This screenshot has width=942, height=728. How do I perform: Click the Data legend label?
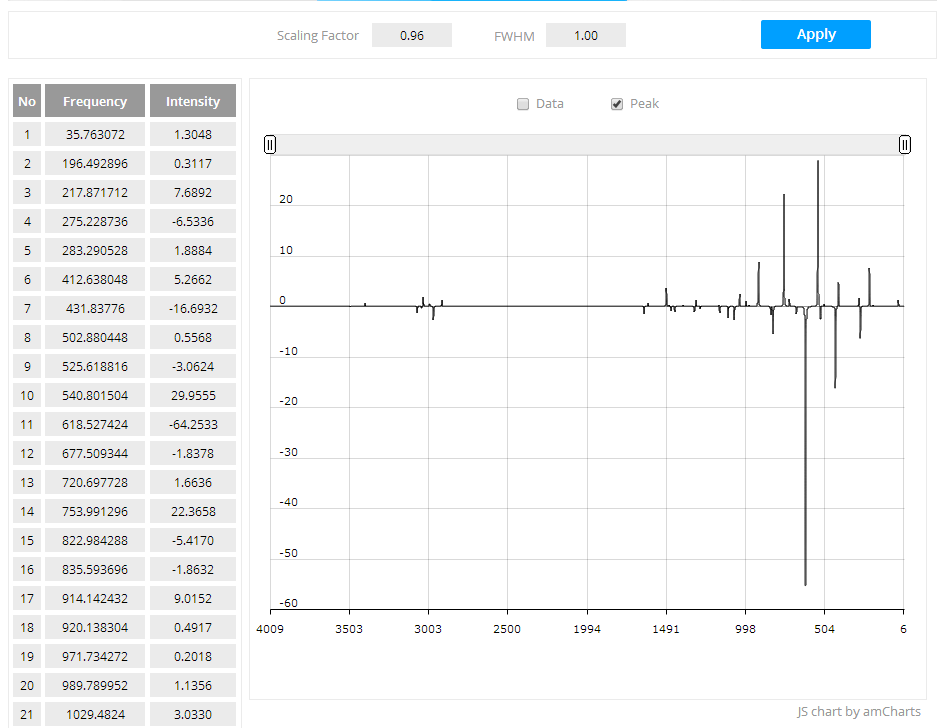point(550,104)
